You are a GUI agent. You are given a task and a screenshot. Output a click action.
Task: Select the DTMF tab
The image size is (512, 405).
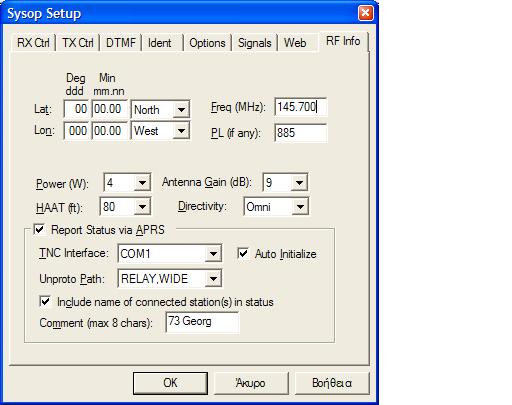[x=121, y=43]
